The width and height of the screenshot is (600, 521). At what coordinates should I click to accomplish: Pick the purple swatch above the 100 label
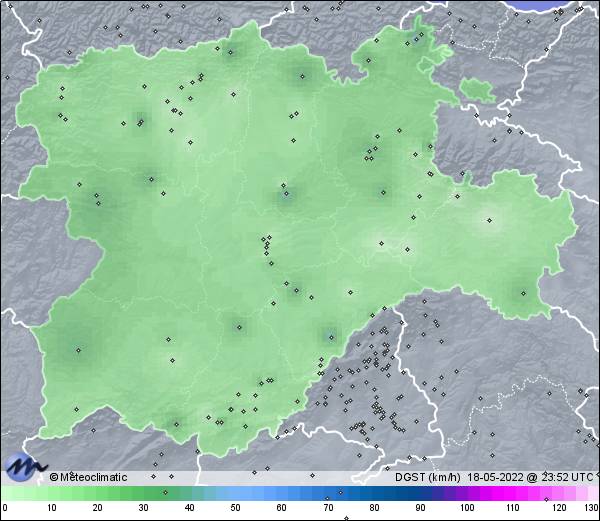tap(467, 493)
